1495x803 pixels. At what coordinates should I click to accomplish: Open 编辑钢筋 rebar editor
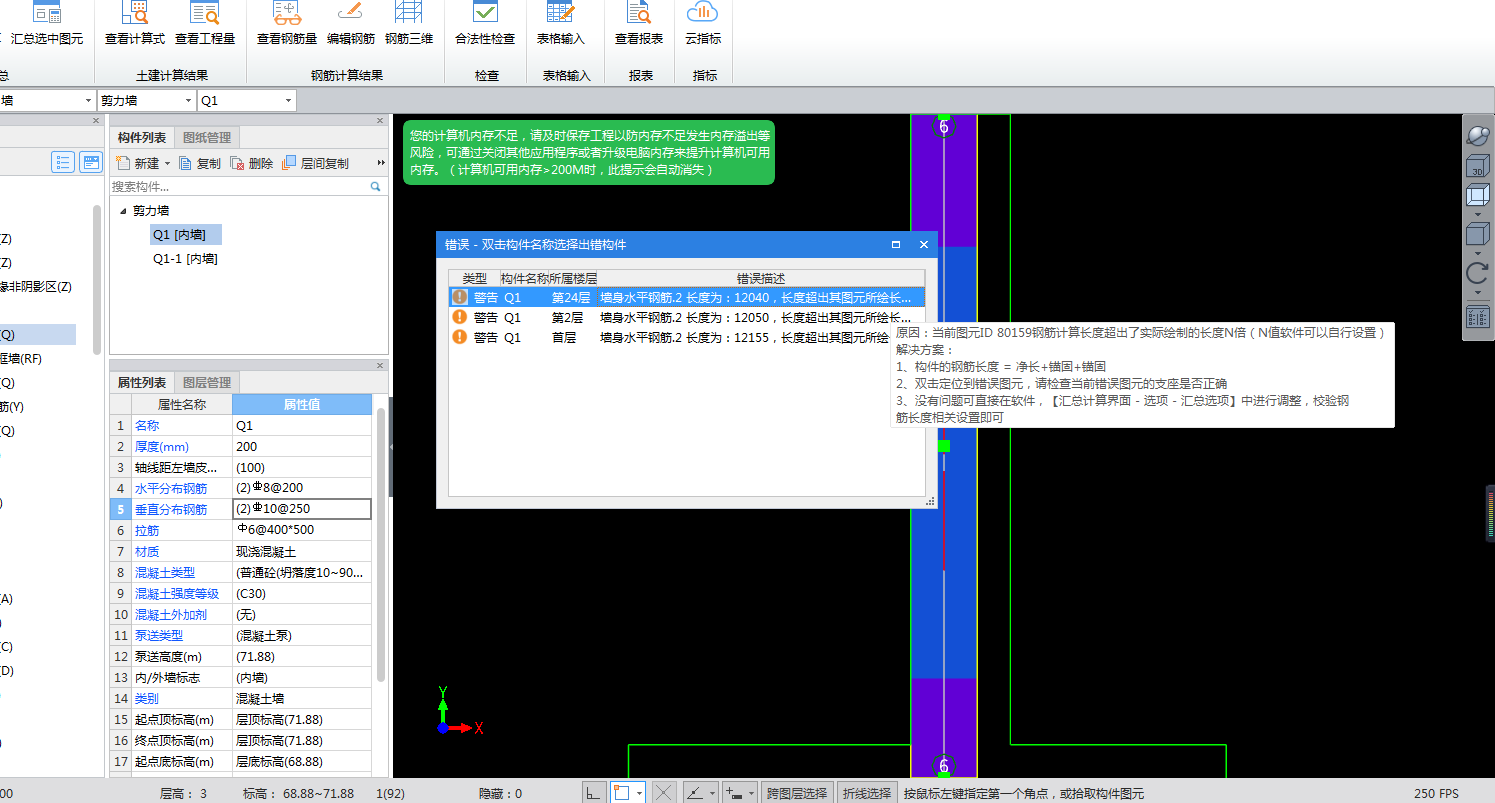[x=351, y=25]
